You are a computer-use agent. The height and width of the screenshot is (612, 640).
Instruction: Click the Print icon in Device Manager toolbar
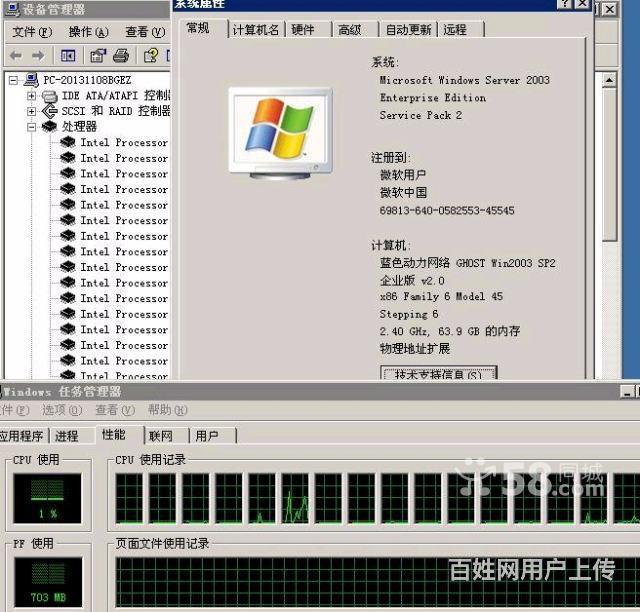pyautogui.click(x=121, y=55)
